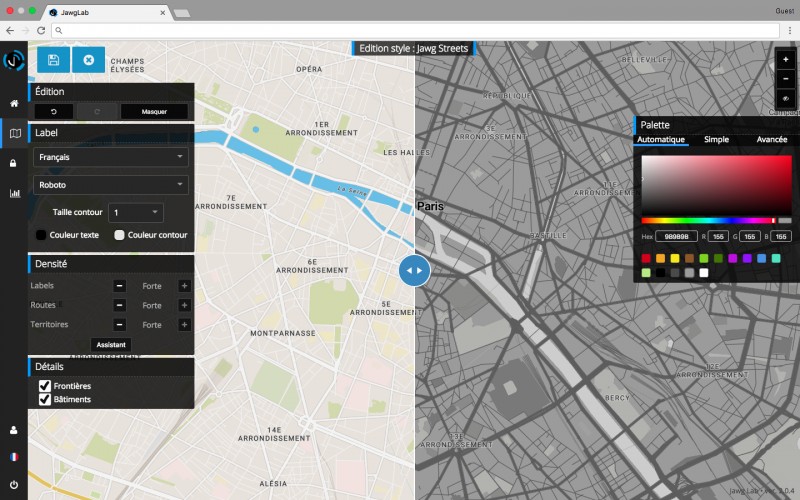
Task: Open a new browser tab
Action: pos(182,13)
